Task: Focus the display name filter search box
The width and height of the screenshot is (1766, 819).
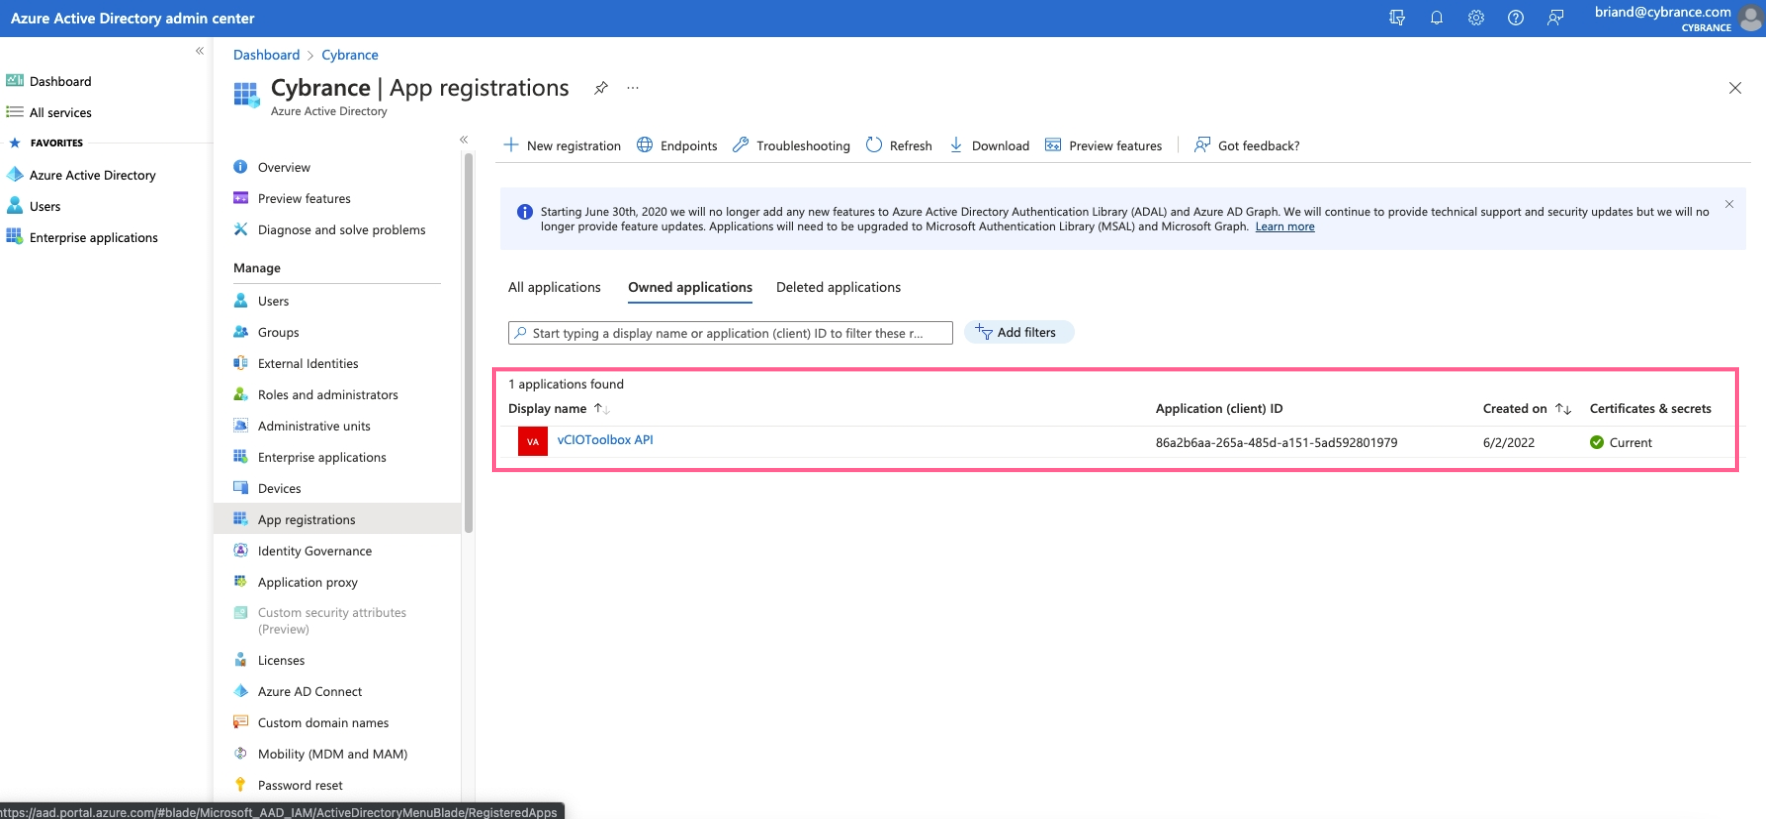Action: [730, 333]
